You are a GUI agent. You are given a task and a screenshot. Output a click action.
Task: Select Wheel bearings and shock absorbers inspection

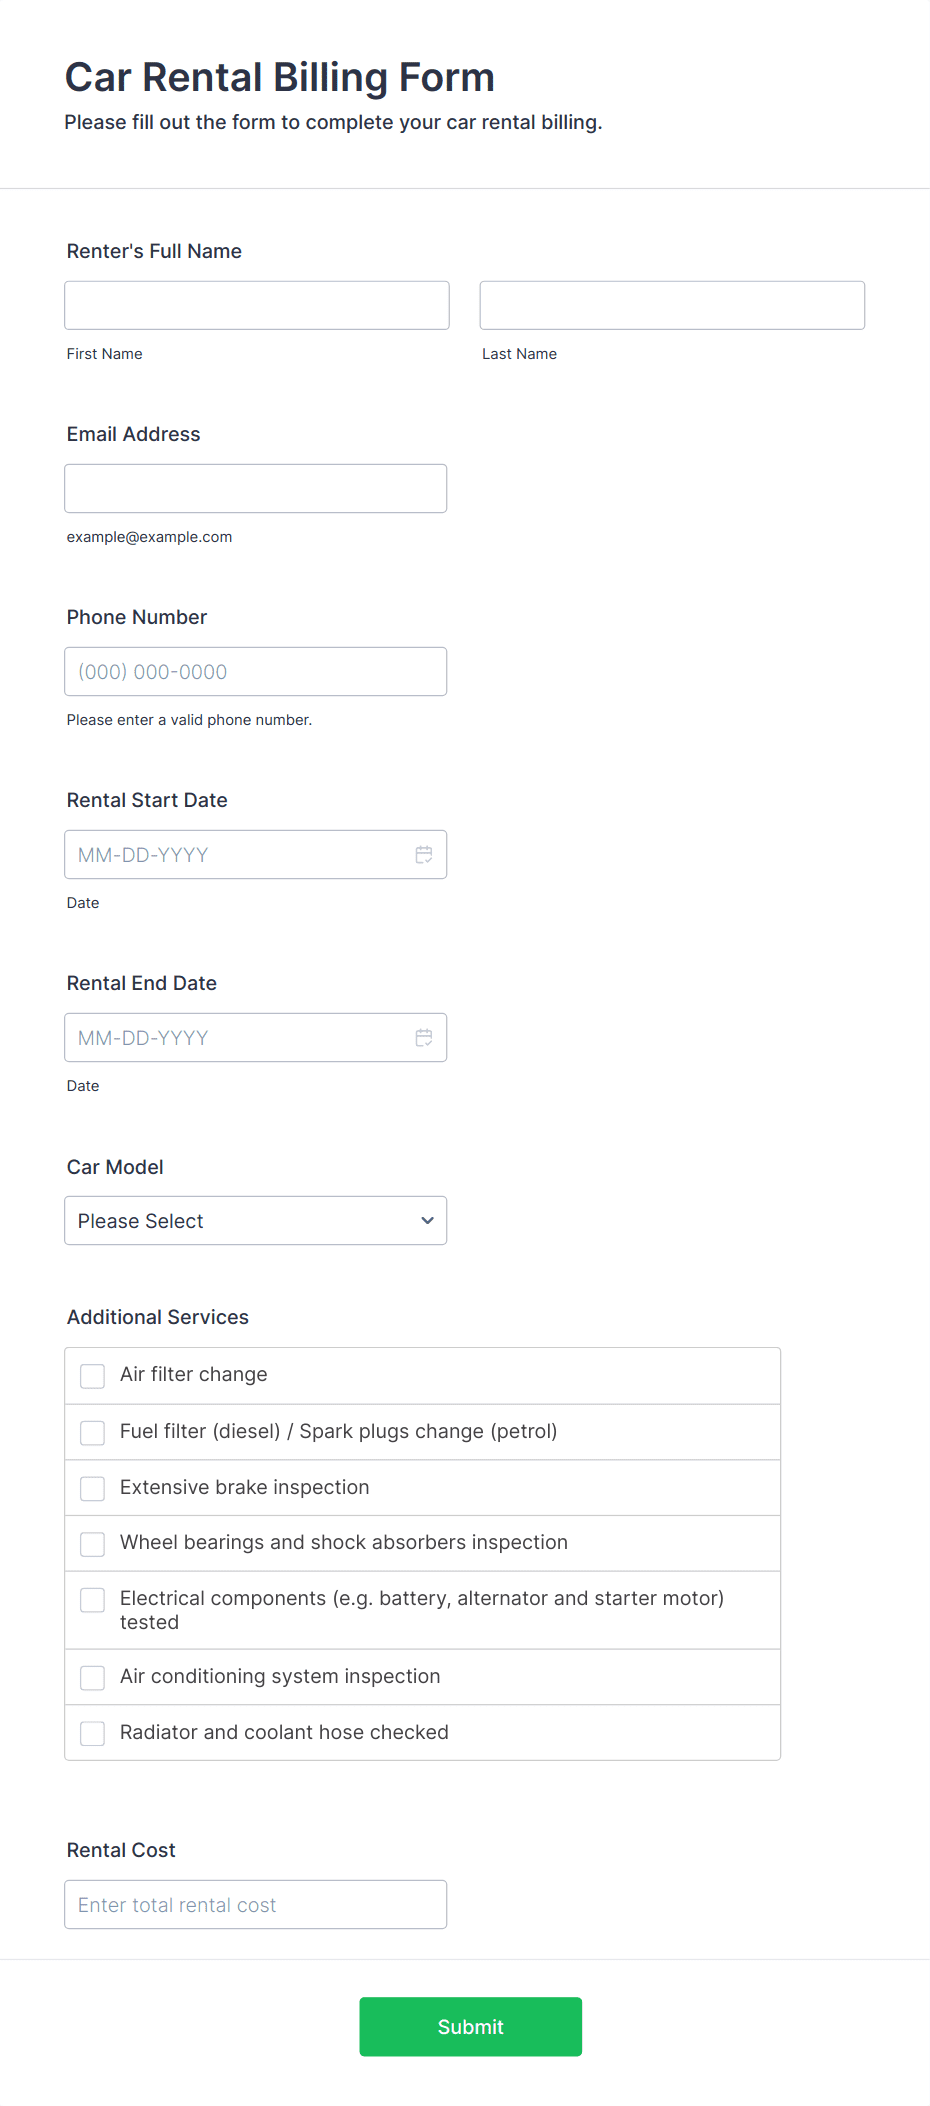tap(92, 1543)
